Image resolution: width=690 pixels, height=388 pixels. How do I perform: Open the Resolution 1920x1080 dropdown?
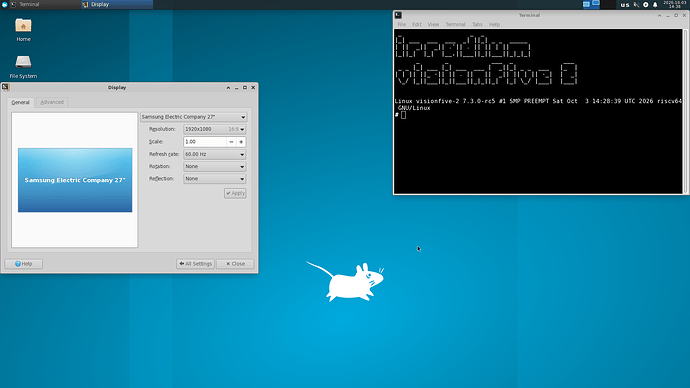(214, 129)
